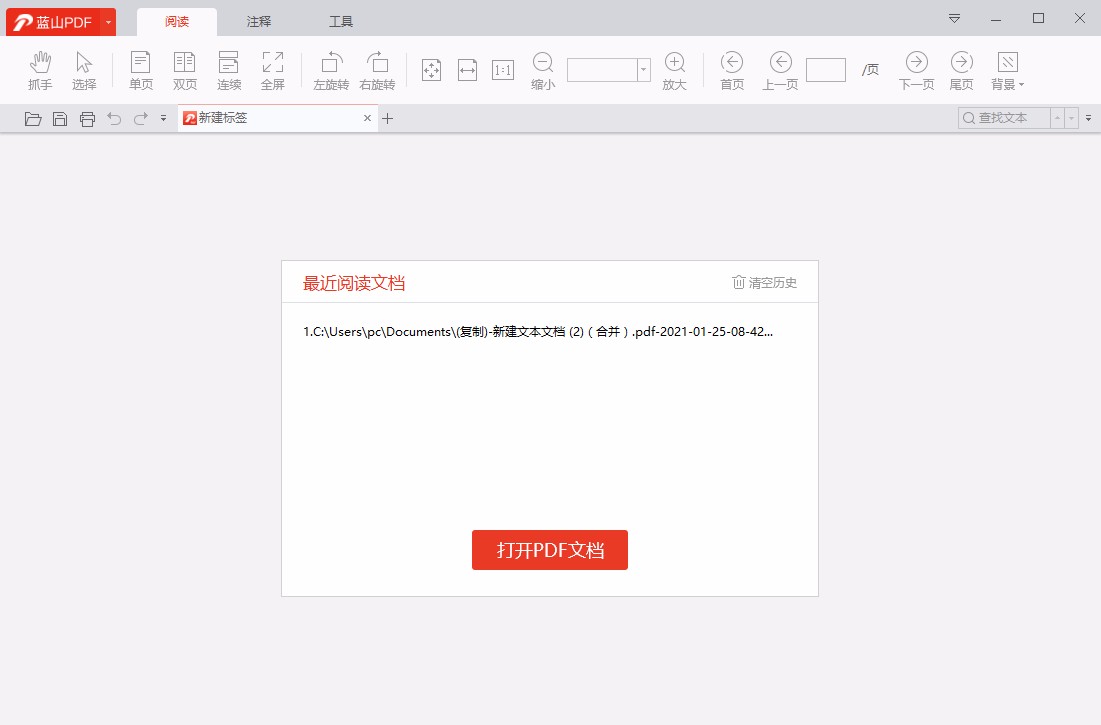This screenshot has width=1101, height=725.
Task: Toggle 全屏 fullscreen reading mode
Action: [x=273, y=68]
